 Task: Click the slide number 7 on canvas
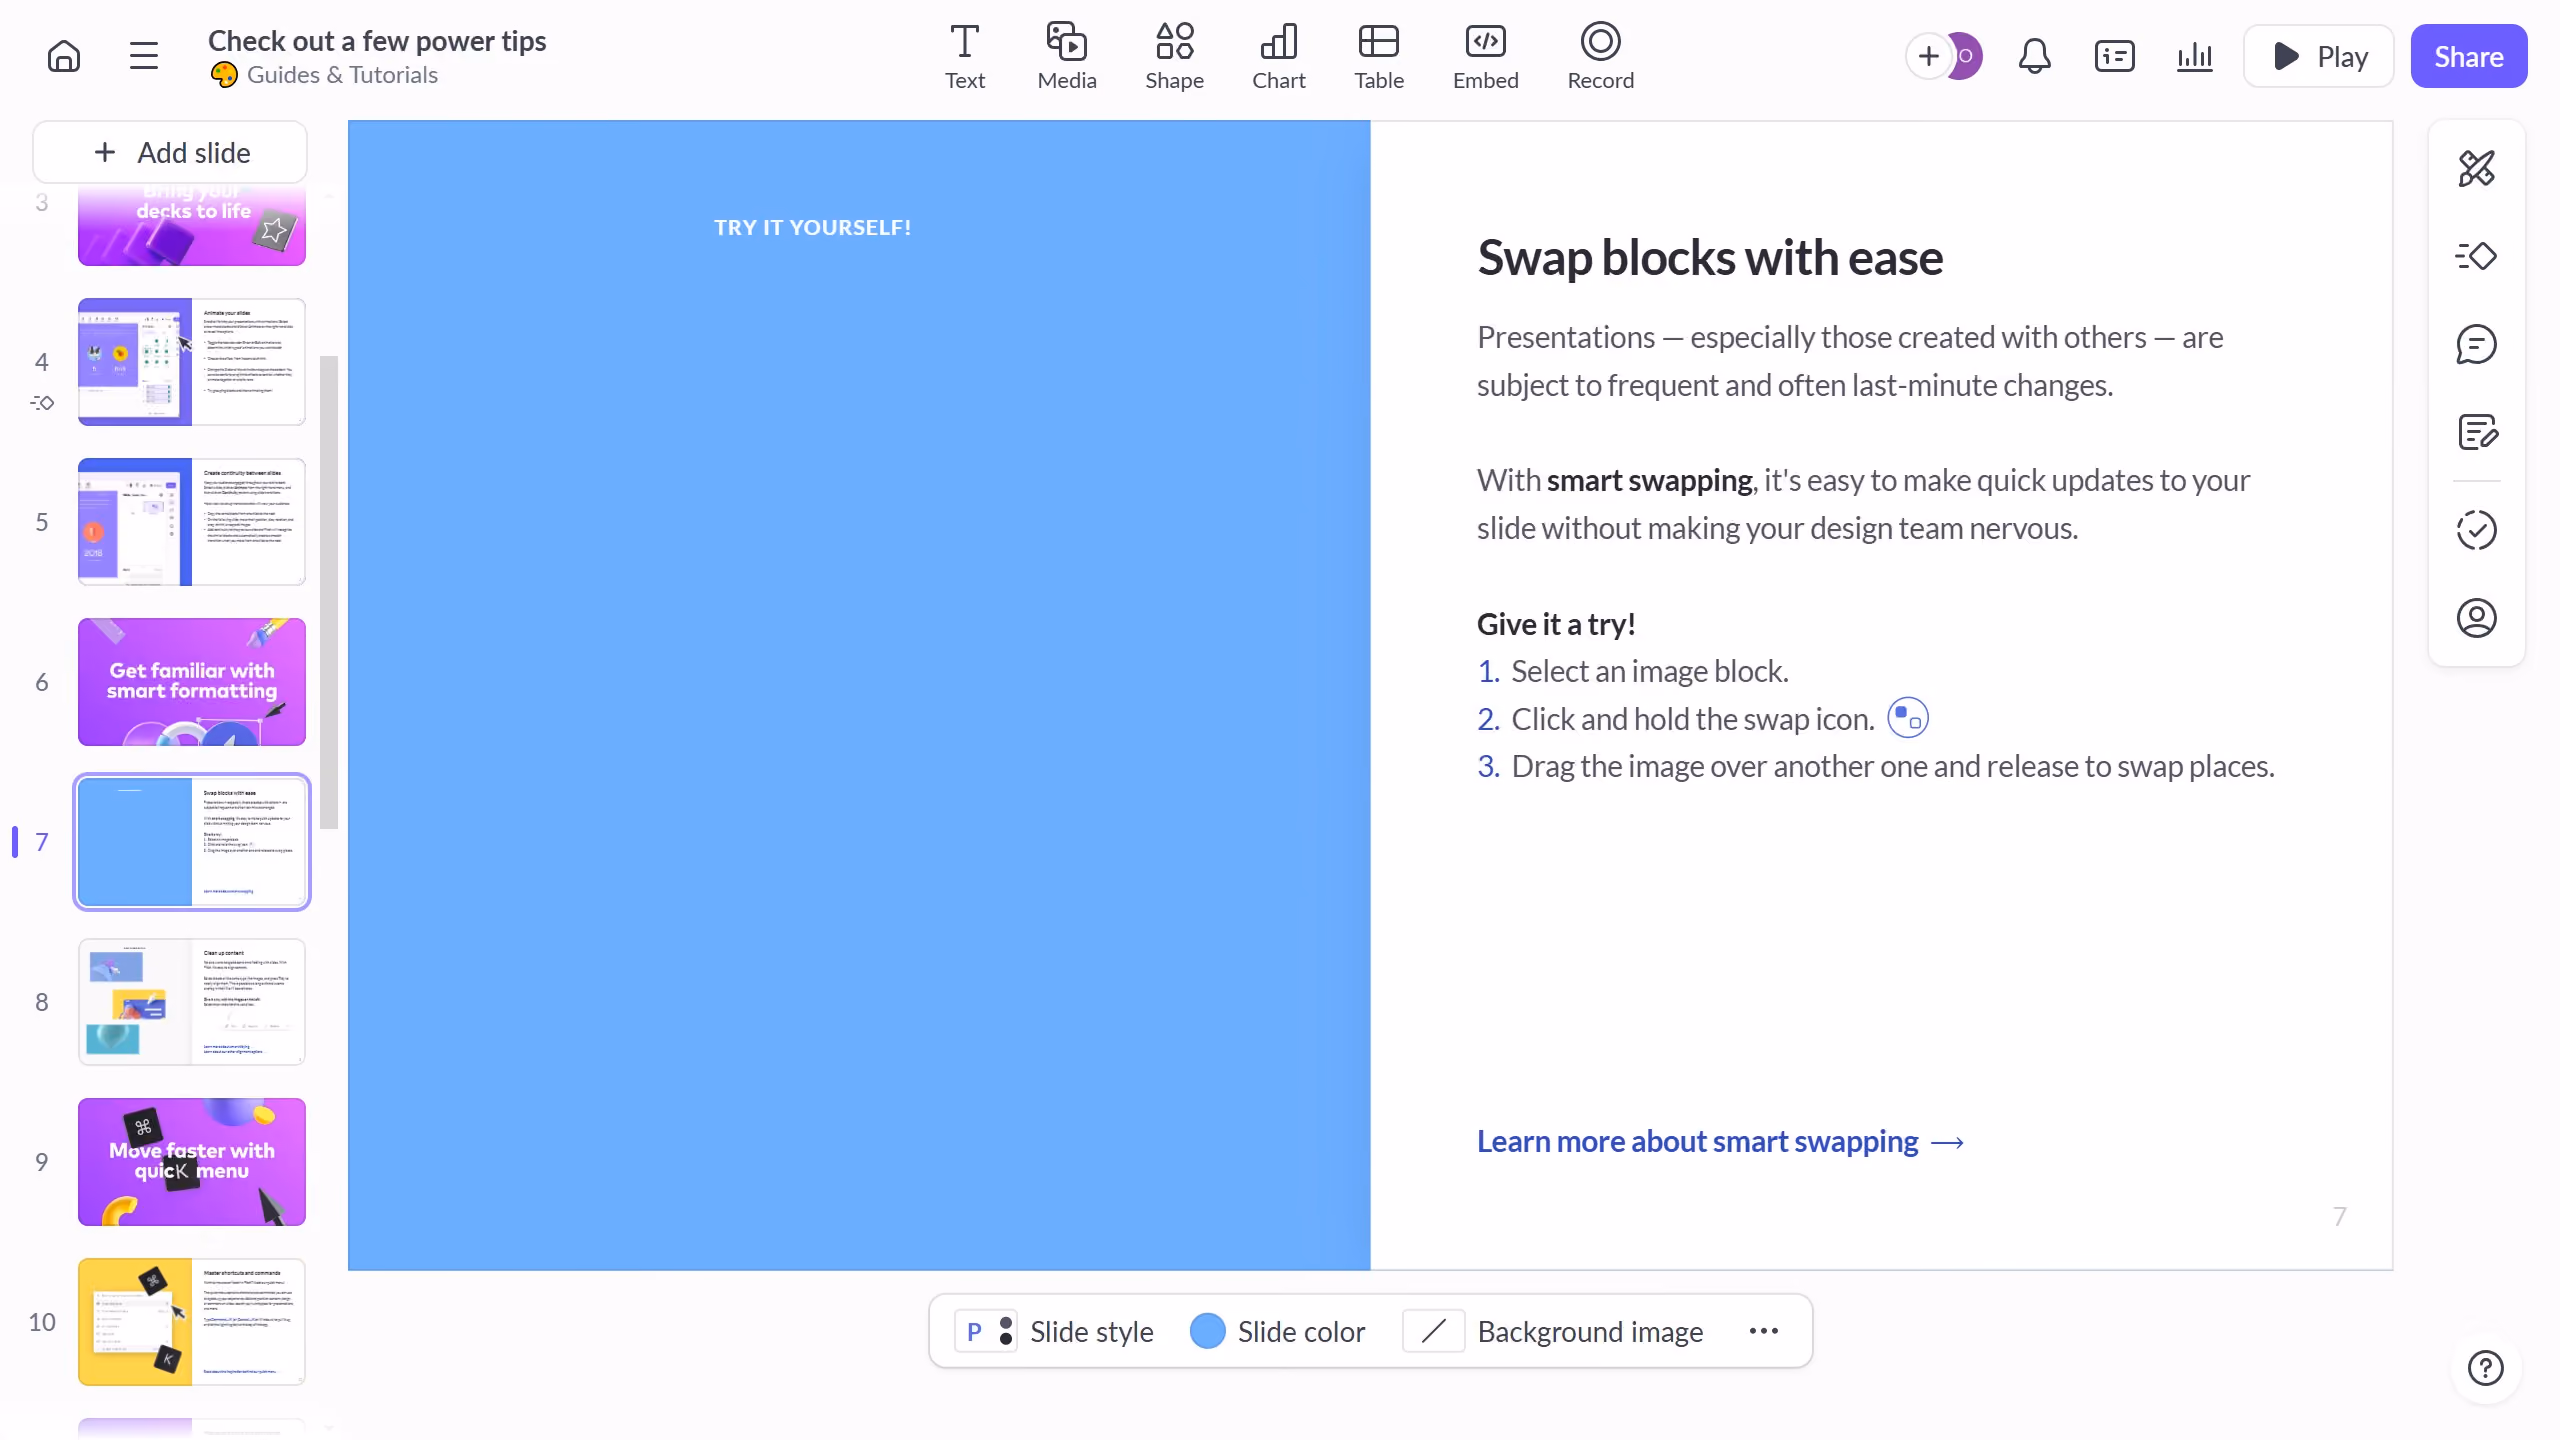point(2339,1216)
